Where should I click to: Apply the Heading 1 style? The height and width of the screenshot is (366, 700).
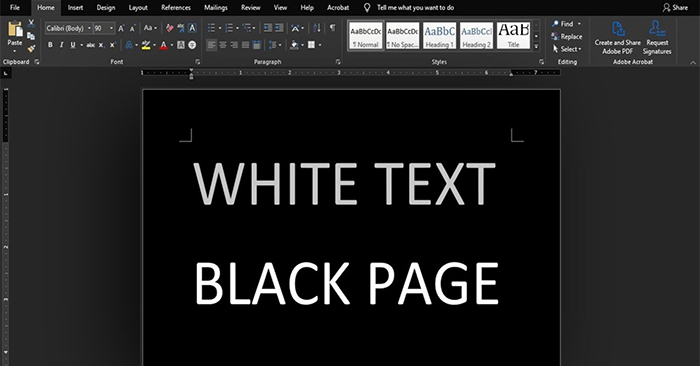(x=440, y=36)
